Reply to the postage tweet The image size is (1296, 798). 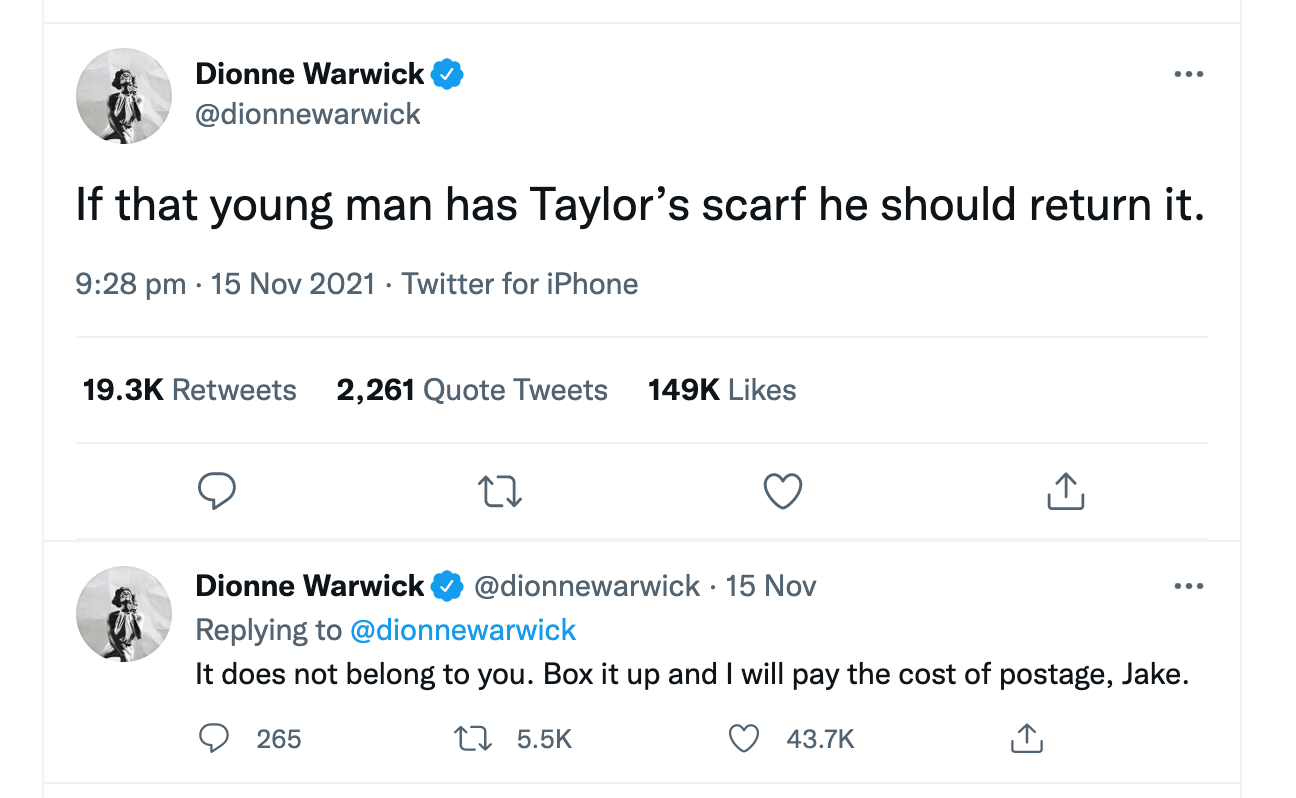point(213,738)
